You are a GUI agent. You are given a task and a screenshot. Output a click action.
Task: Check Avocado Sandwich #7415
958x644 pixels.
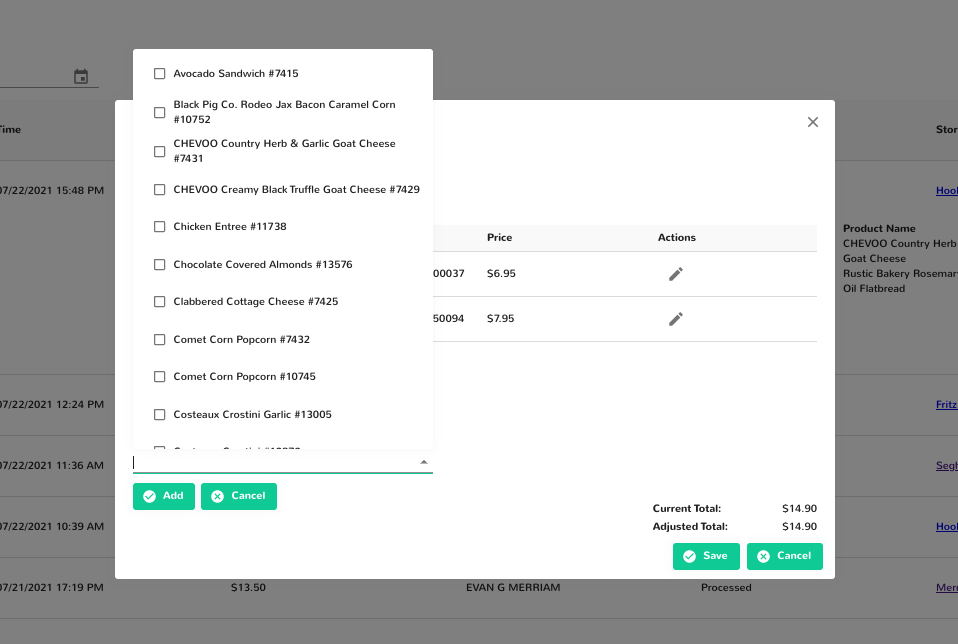[x=159, y=74]
